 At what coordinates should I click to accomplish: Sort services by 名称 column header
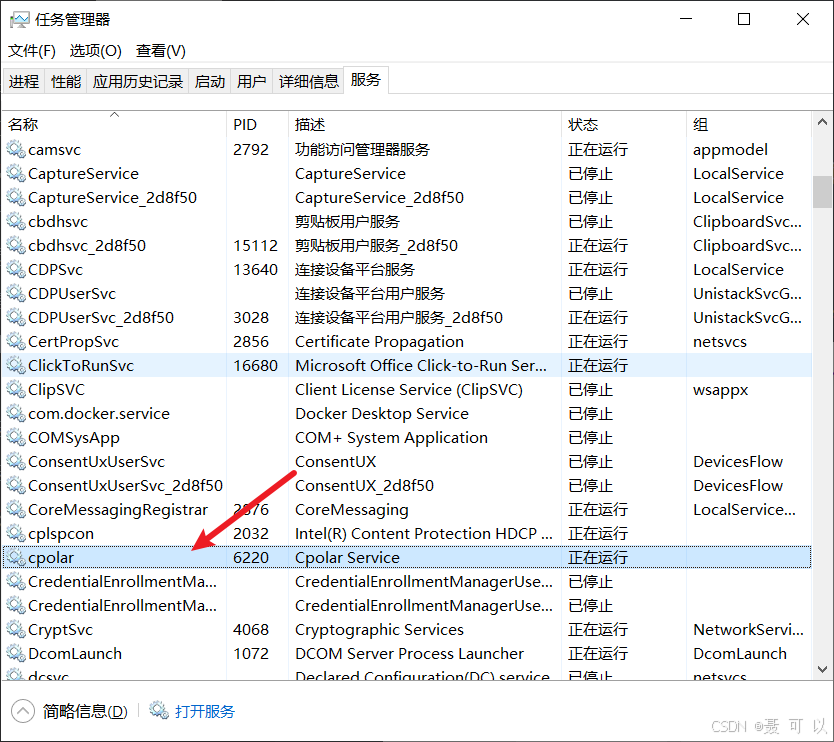114,124
